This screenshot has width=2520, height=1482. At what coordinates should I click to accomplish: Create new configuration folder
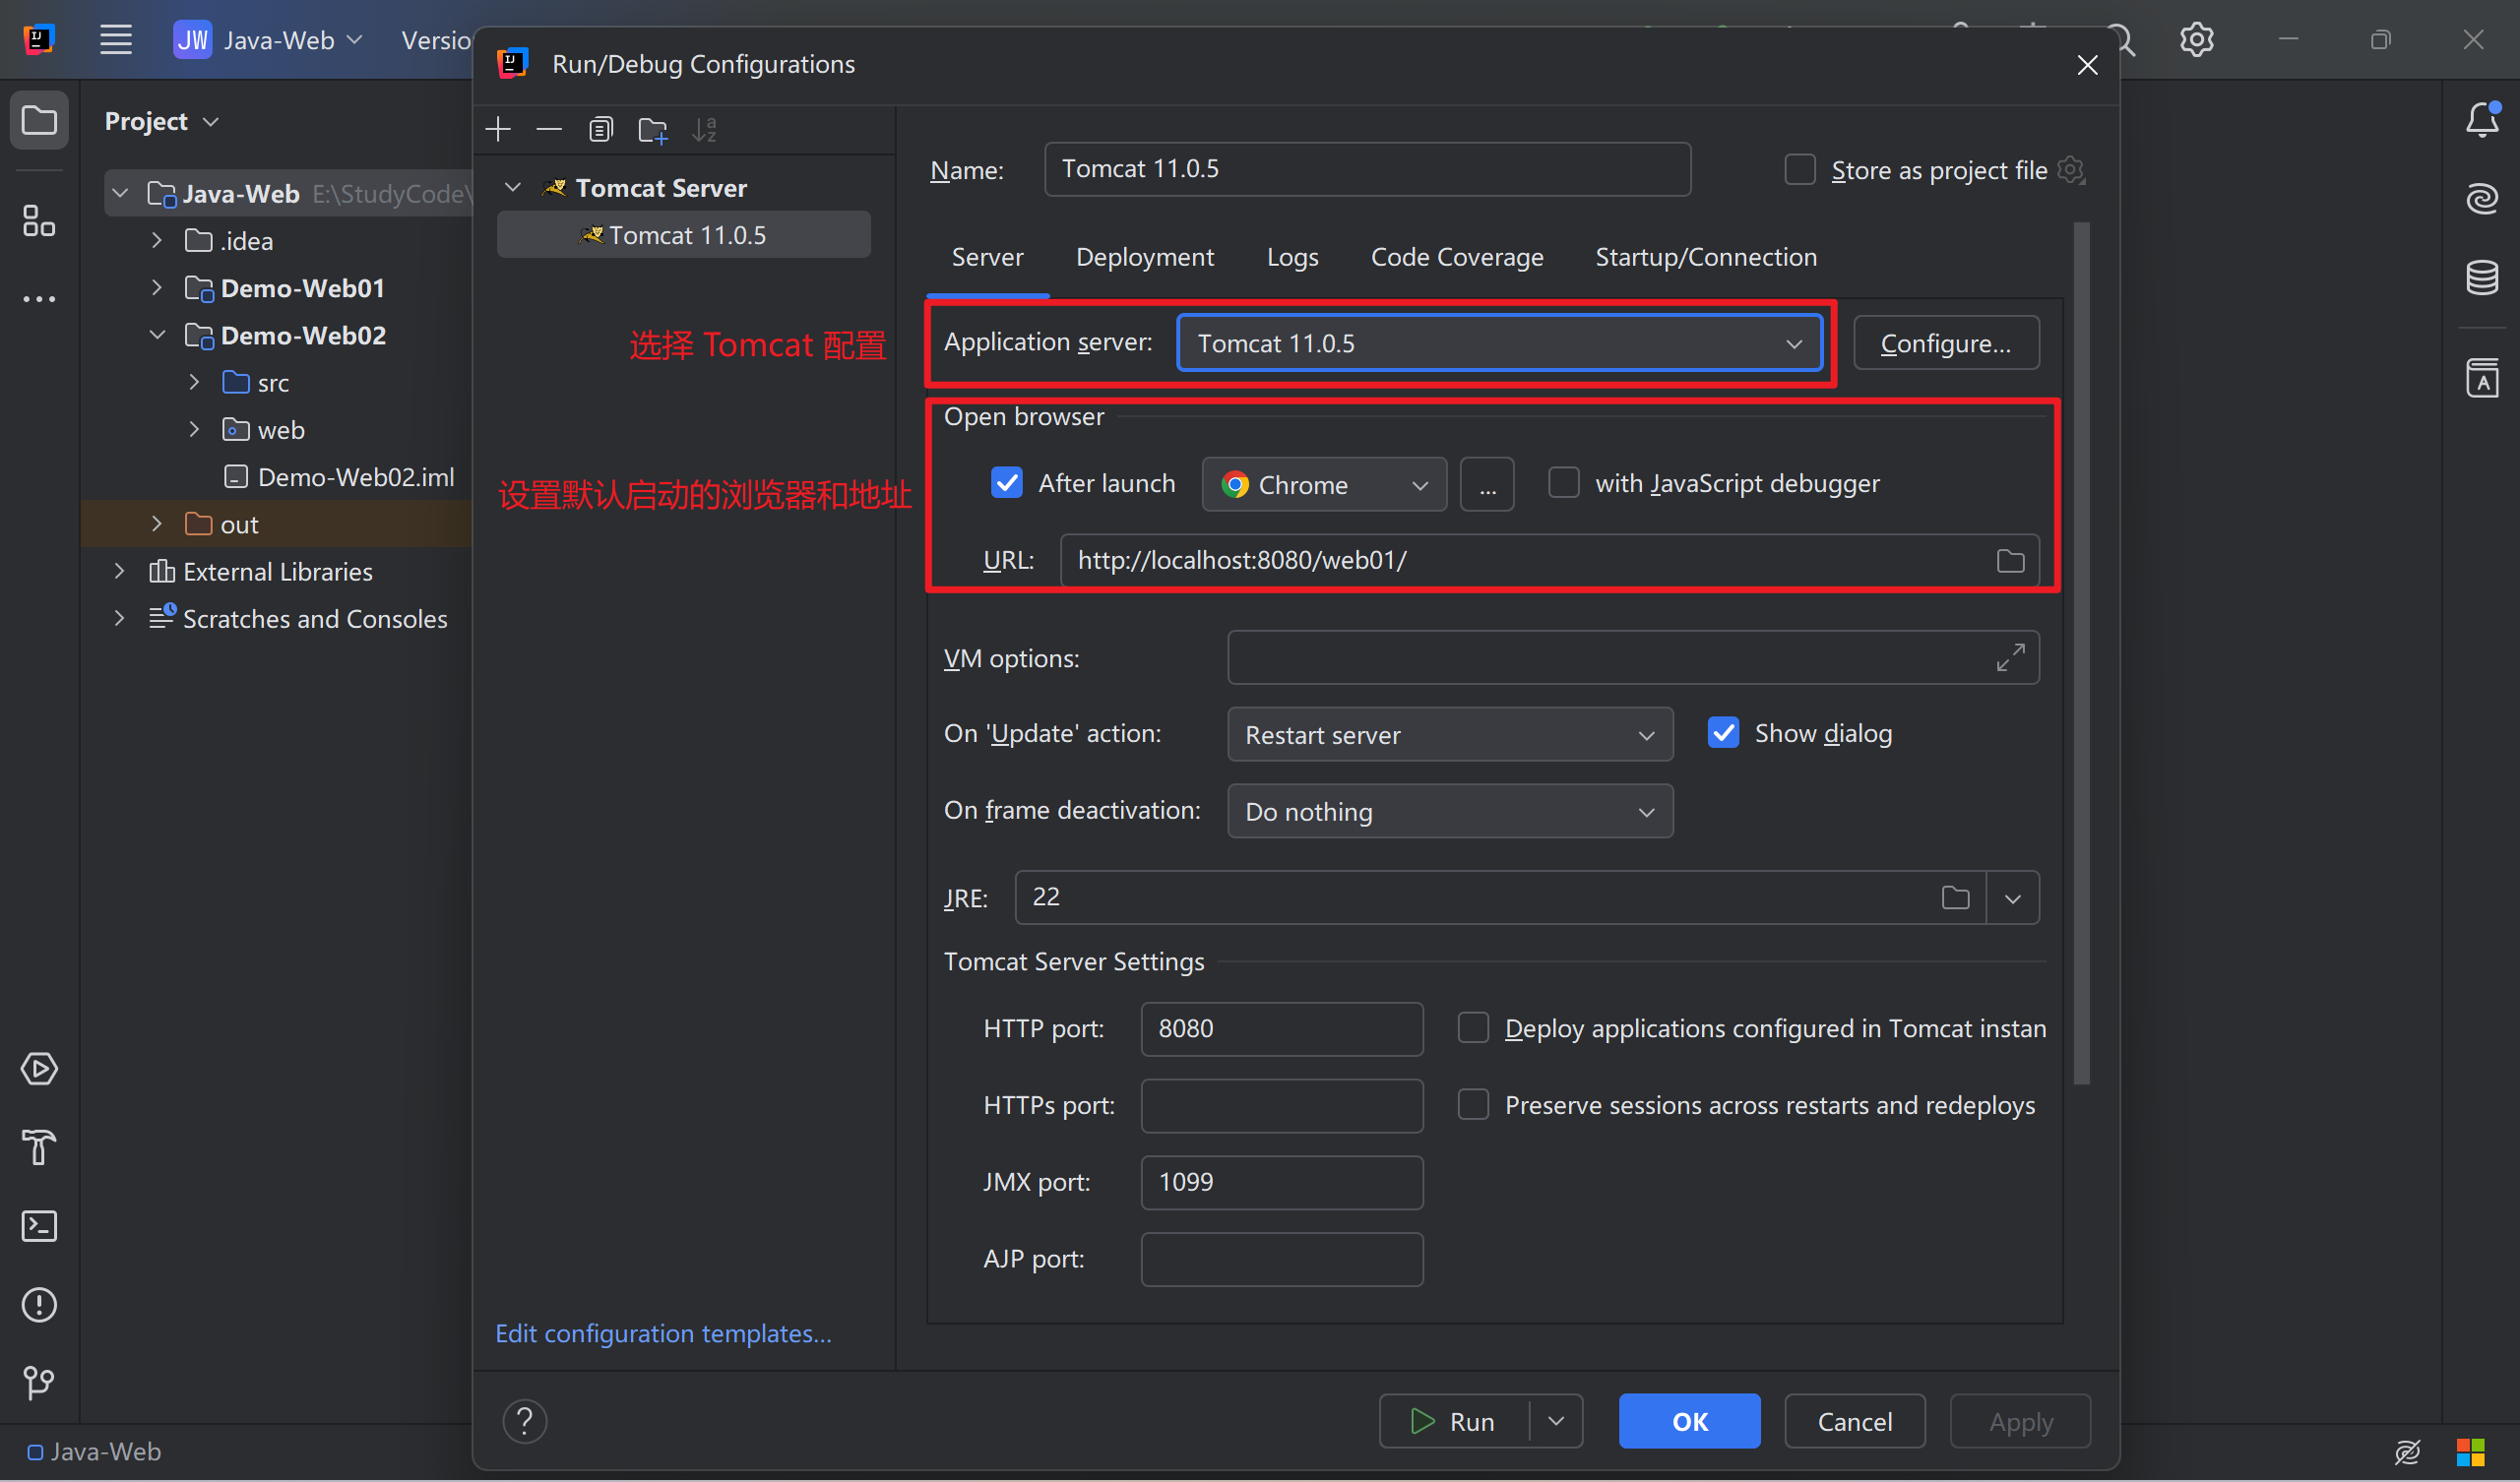click(x=653, y=130)
